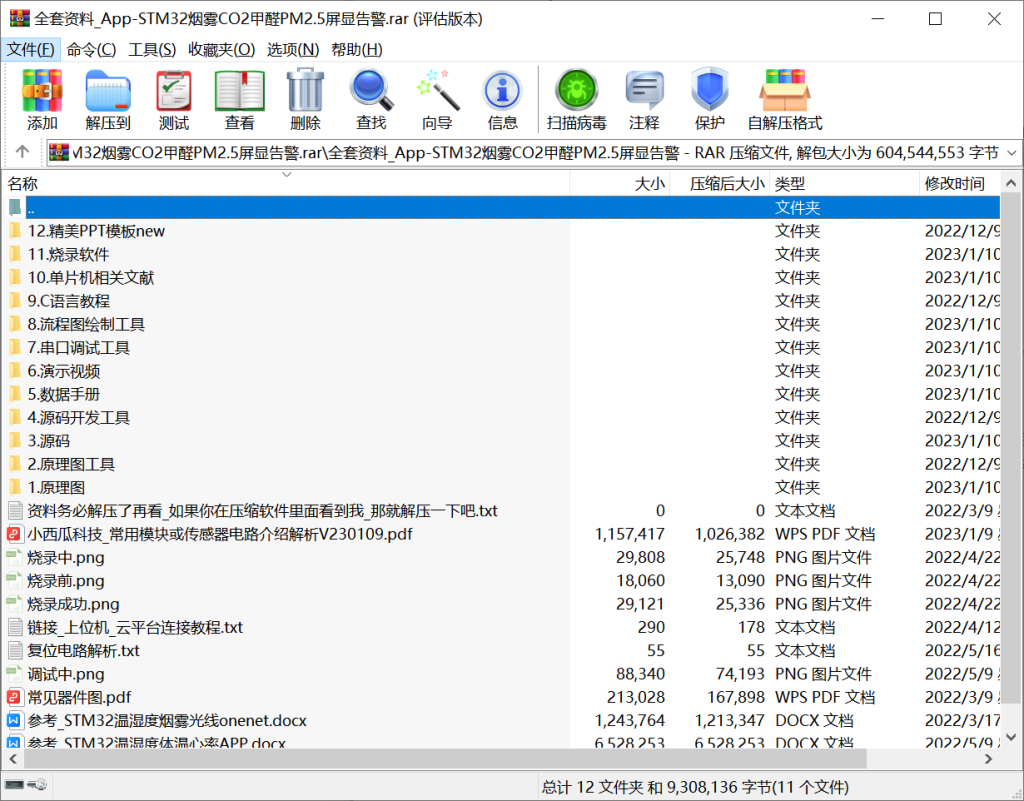Open the address bar dropdown arrow
The image size is (1024, 801).
coord(1013,154)
